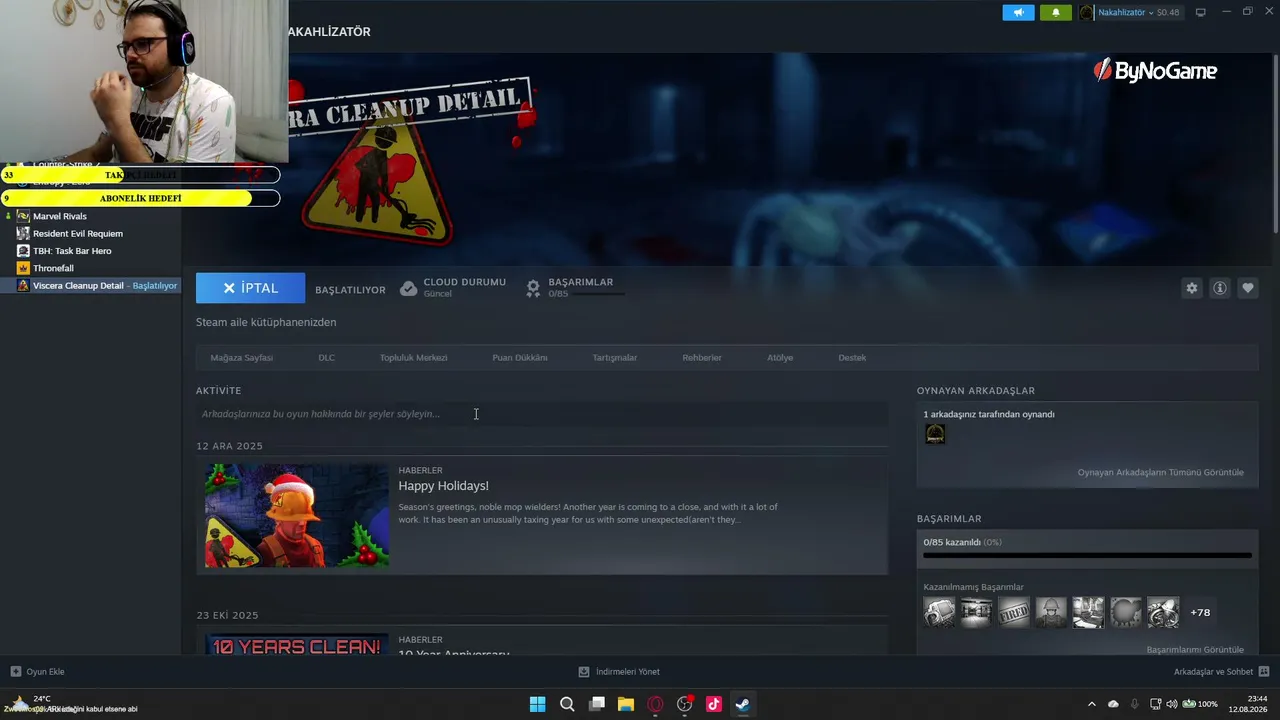Click the Resident Evil Requiem game icon
Viewport: 1280px width, 720px height.
pyautogui.click(x=23, y=233)
